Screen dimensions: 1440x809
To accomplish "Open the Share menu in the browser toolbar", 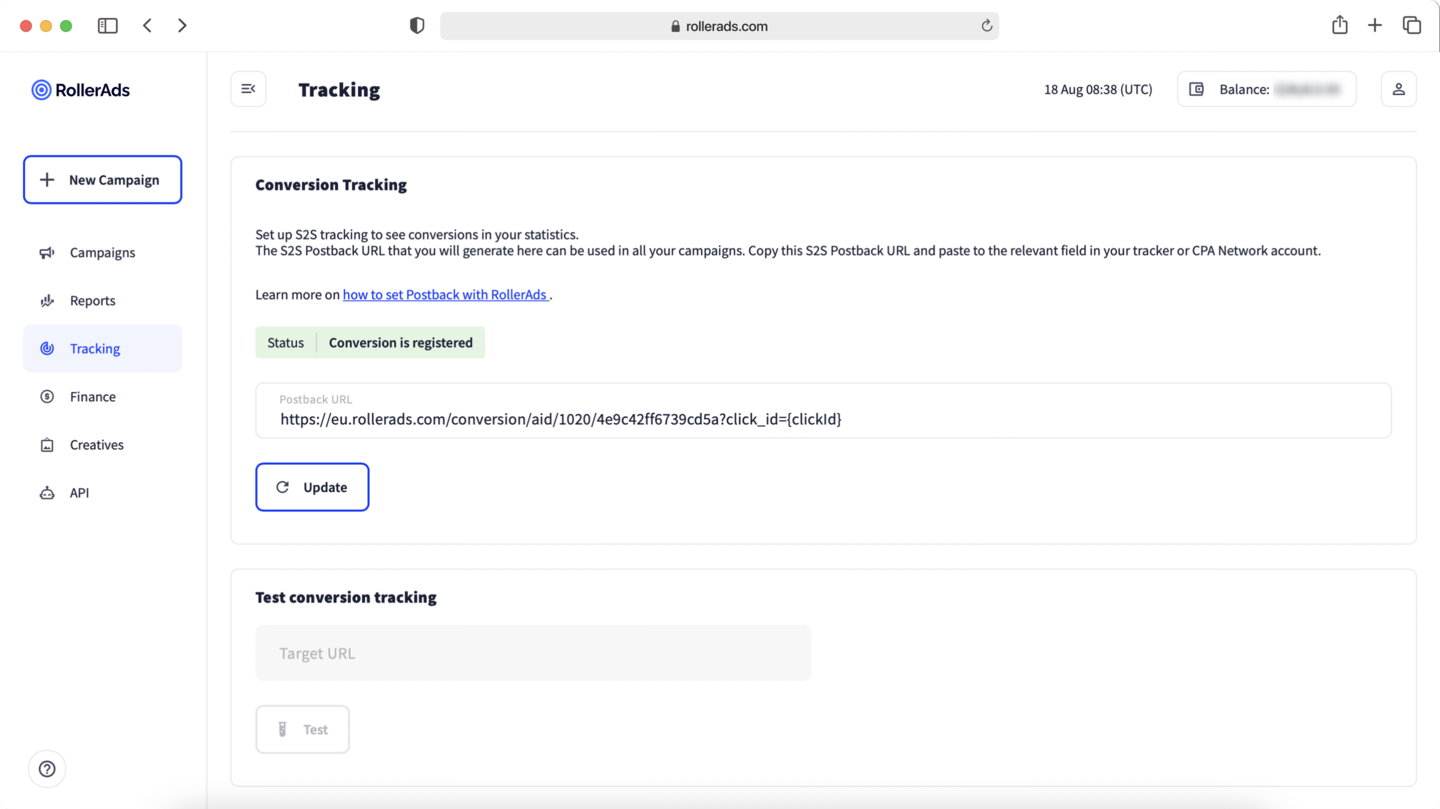I will [x=1340, y=24].
